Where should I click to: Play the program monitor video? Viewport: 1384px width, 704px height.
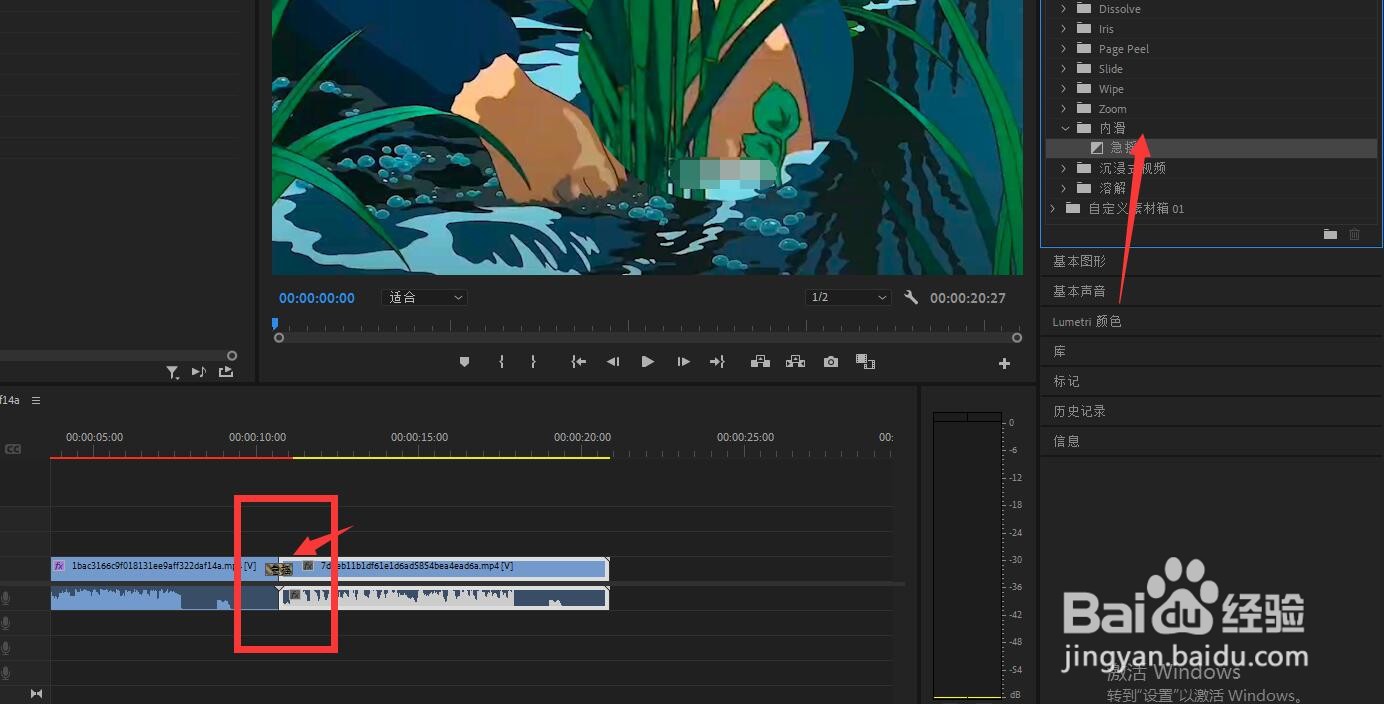click(647, 362)
